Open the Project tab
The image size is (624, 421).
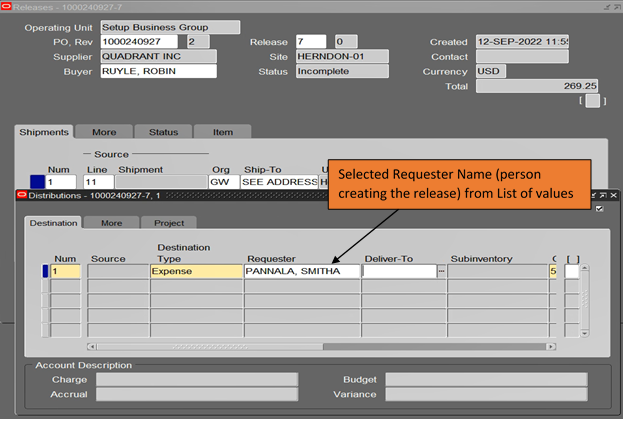169,223
